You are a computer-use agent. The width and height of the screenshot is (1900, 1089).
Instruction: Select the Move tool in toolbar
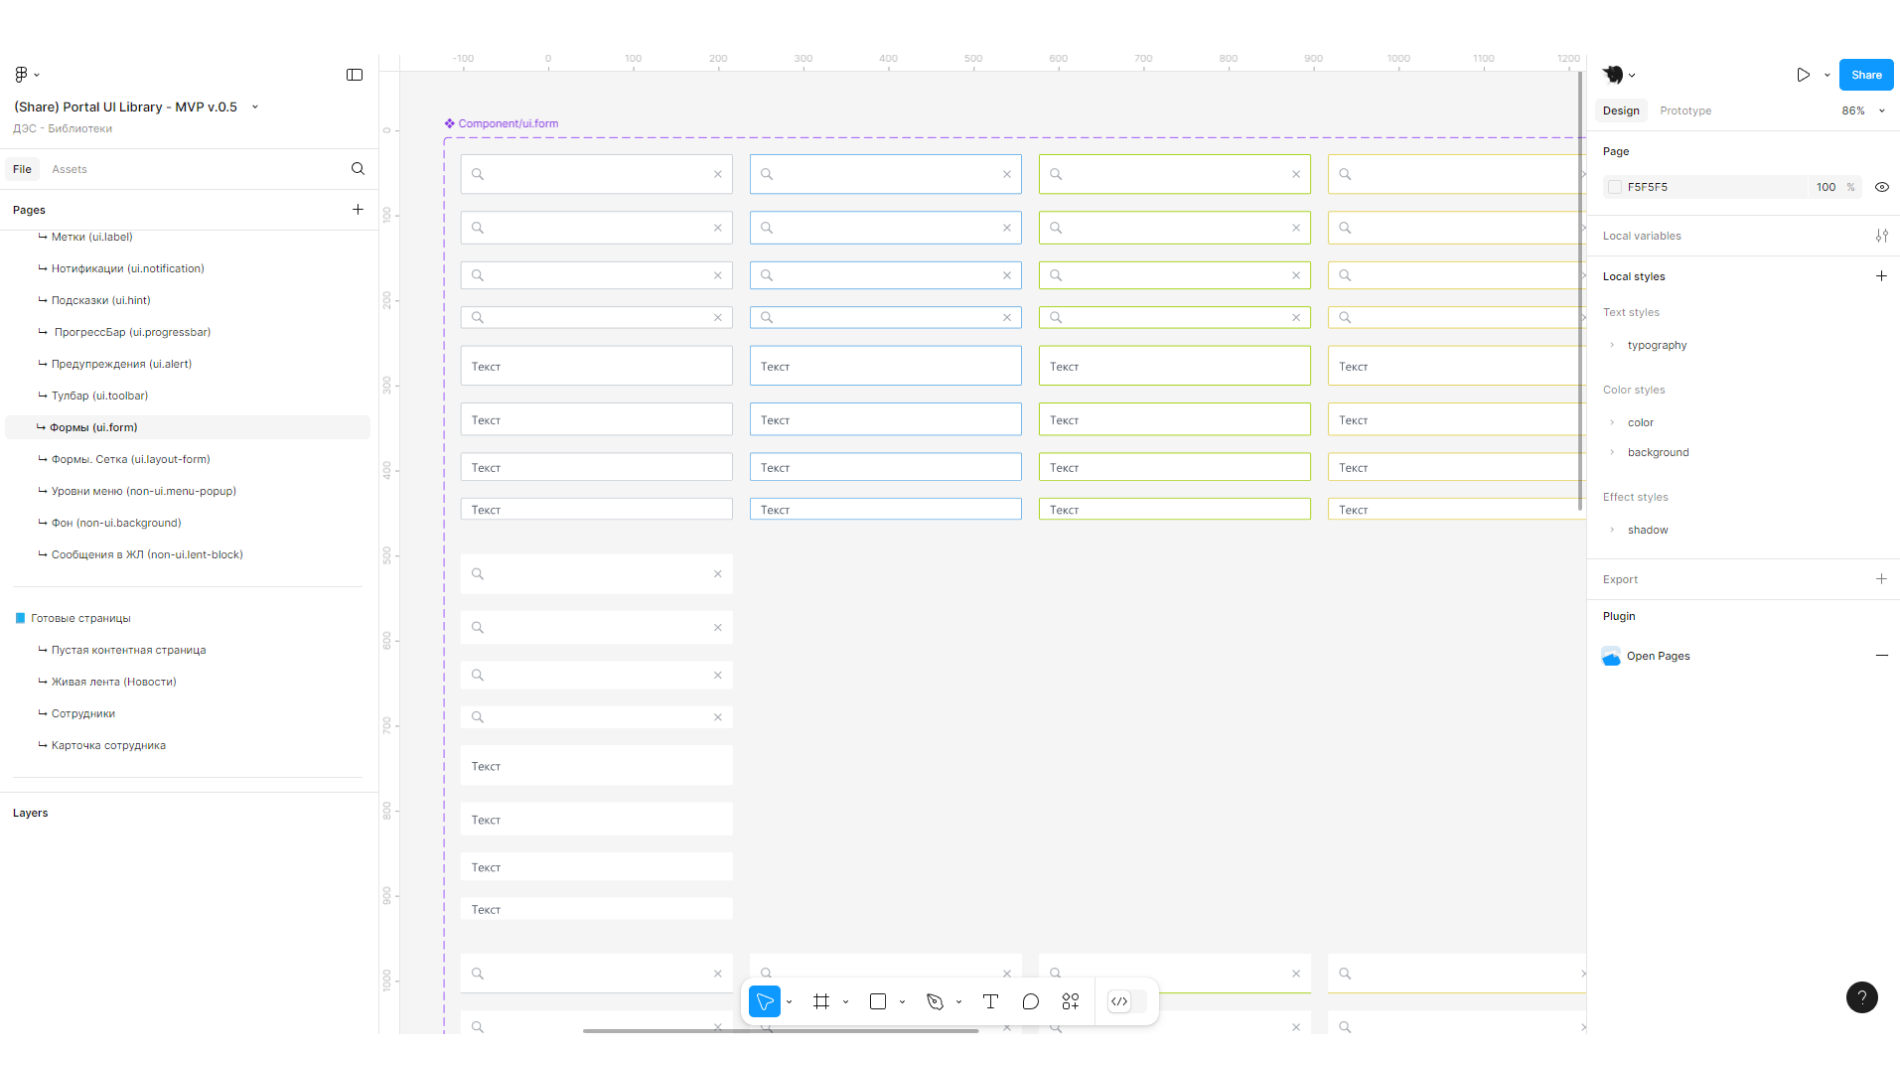pos(764,1001)
